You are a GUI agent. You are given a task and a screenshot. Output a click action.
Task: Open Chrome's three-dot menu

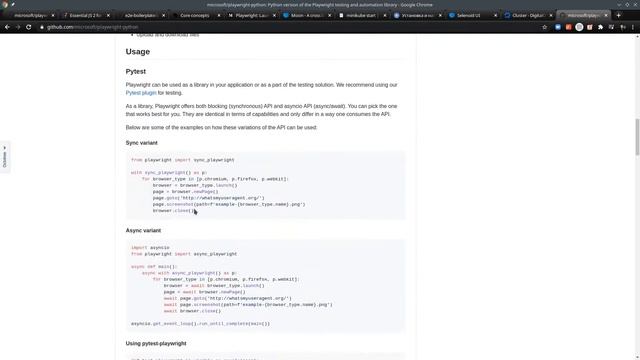(x=633, y=27)
